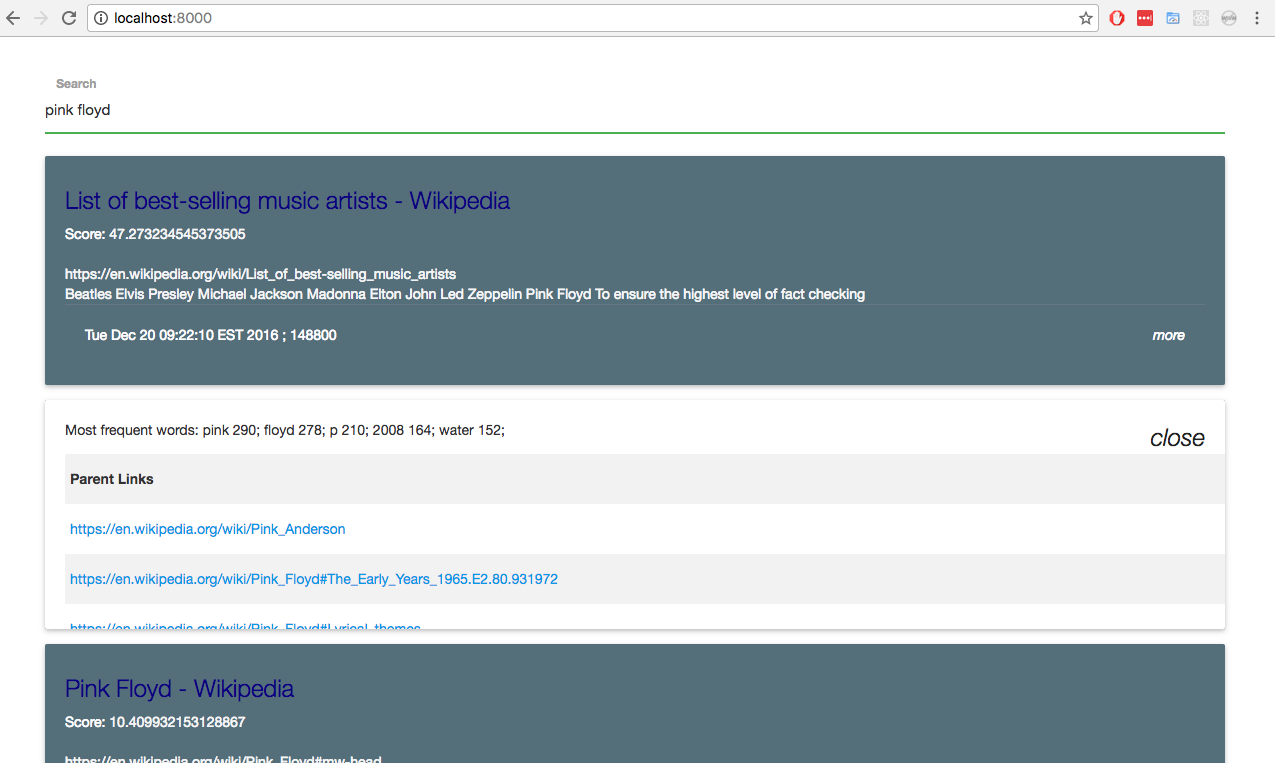The image size is (1275, 763).
Task: Click the Search label above the input
Action: tap(76, 84)
